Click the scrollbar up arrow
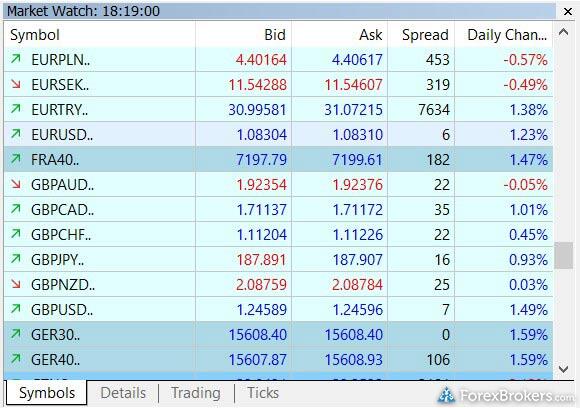 (x=563, y=32)
